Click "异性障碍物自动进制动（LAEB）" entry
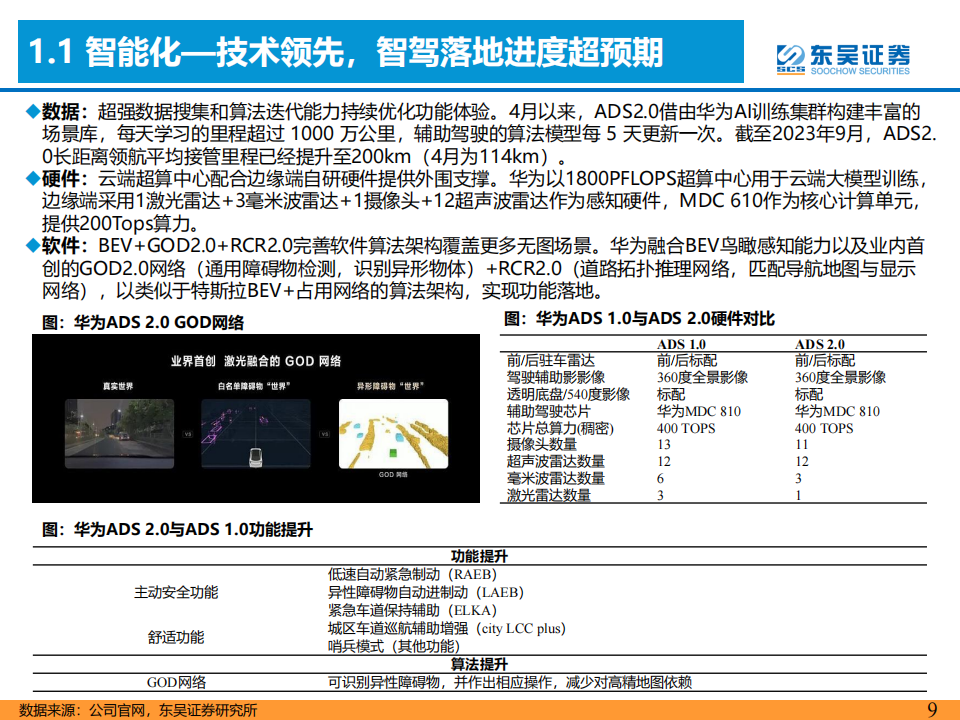960x720 pixels. (426, 592)
